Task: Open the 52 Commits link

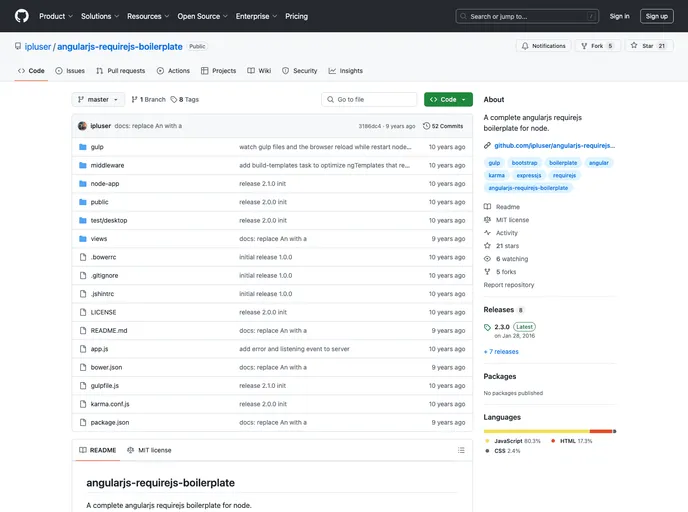Action: click(443, 126)
